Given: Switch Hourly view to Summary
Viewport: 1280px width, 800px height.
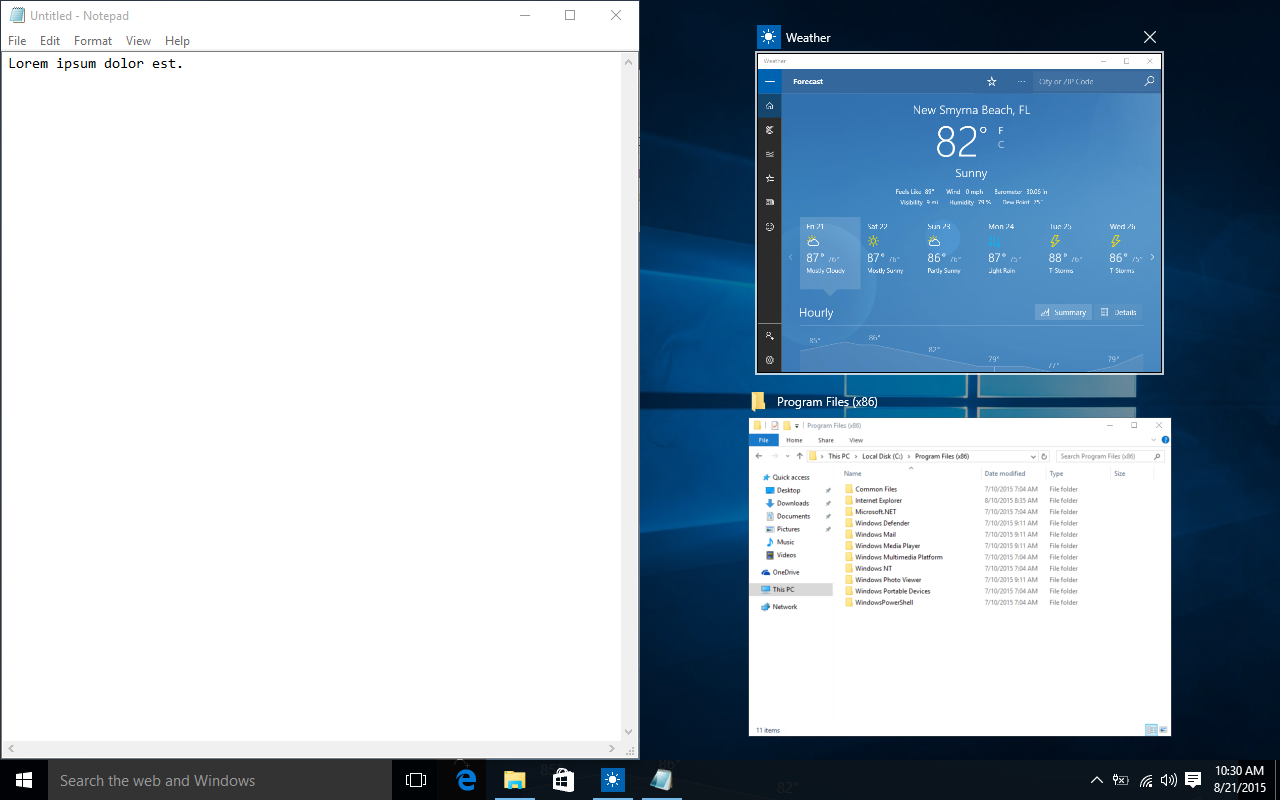Looking at the screenshot, I should click(x=1063, y=312).
